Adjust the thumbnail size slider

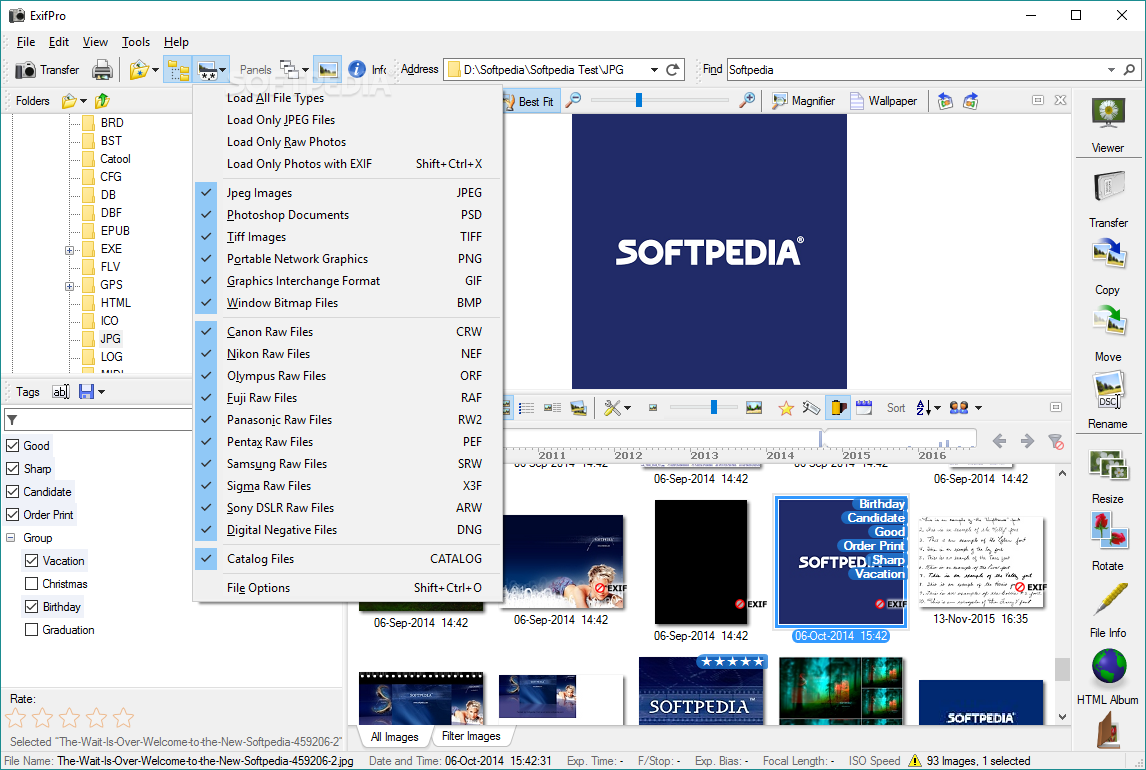point(713,408)
